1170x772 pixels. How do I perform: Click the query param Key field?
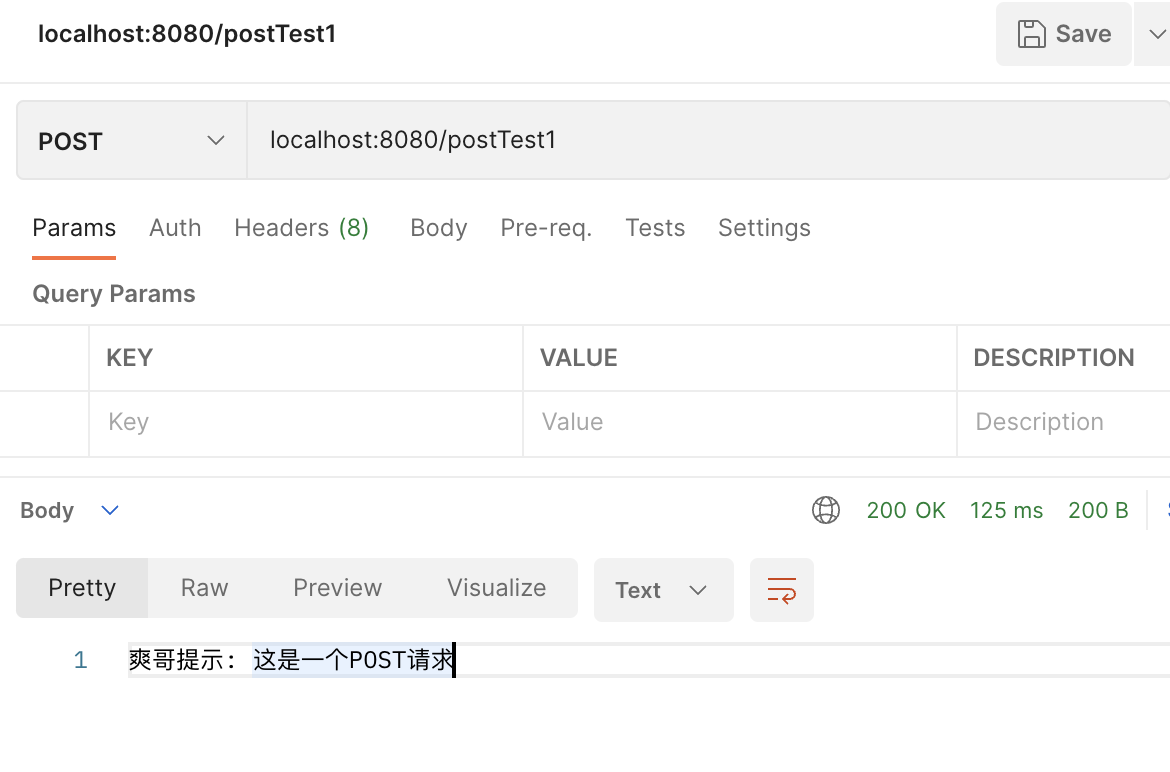point(305,422)
